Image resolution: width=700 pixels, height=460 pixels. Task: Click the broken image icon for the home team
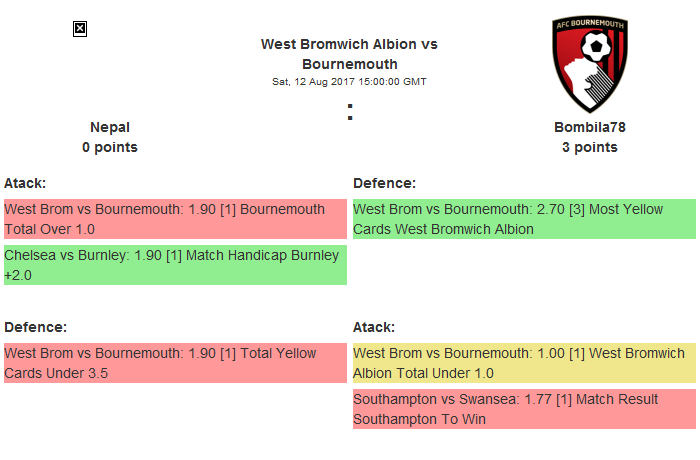pos(80,29)
